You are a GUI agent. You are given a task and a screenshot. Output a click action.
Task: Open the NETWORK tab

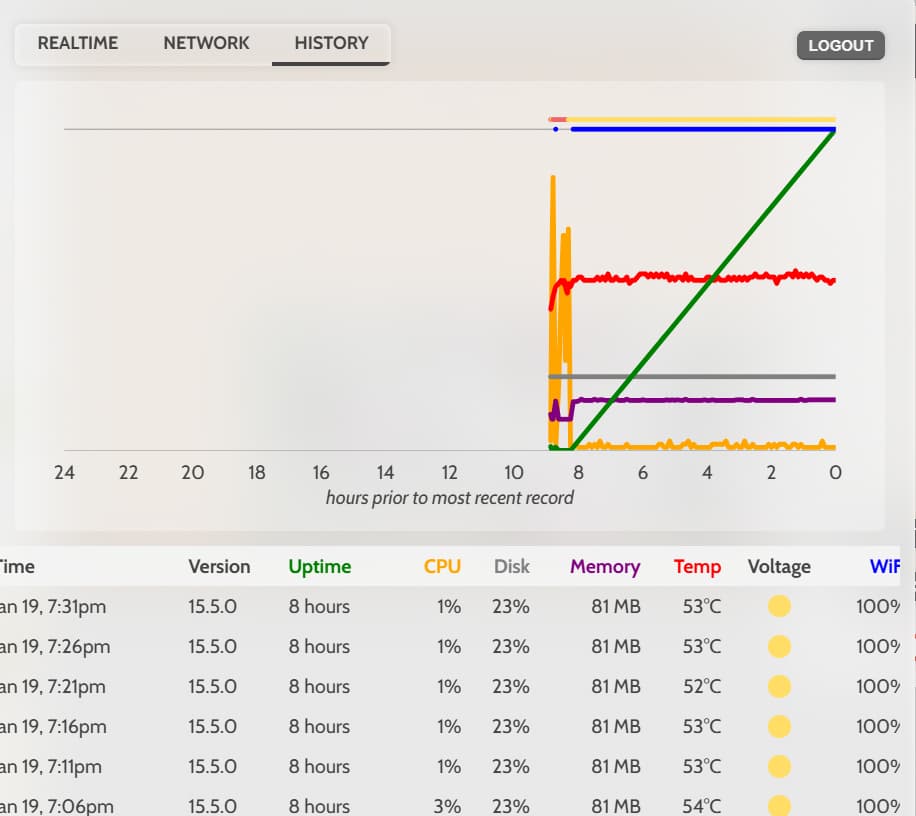coord(206,43)
